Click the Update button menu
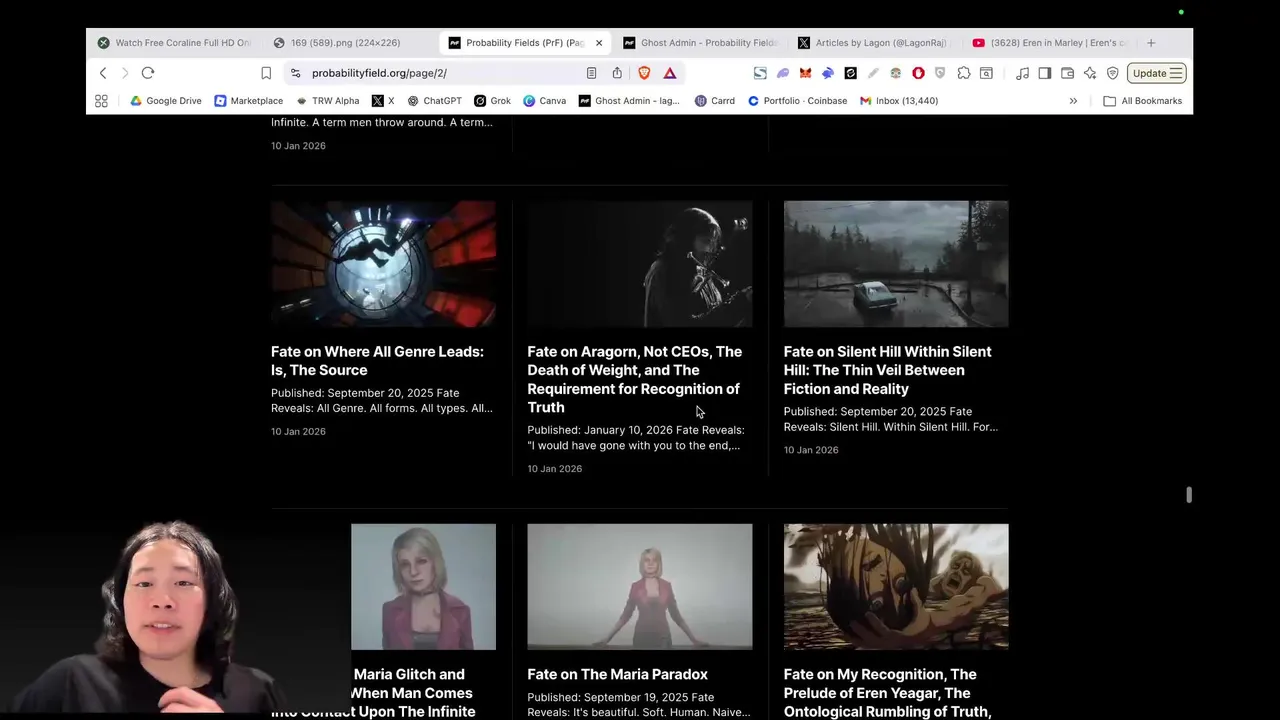The image size is (1280, 720). pyautogui.click(x=1157, y=73)
